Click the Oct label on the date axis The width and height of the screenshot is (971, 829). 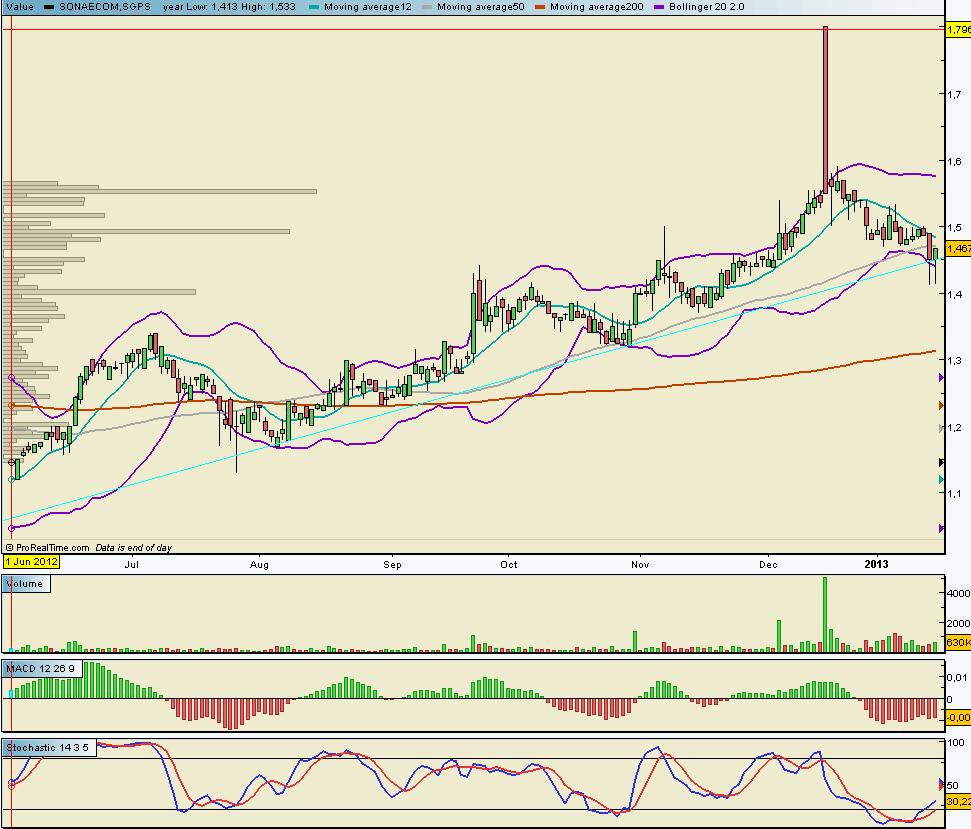coord(509,565)
